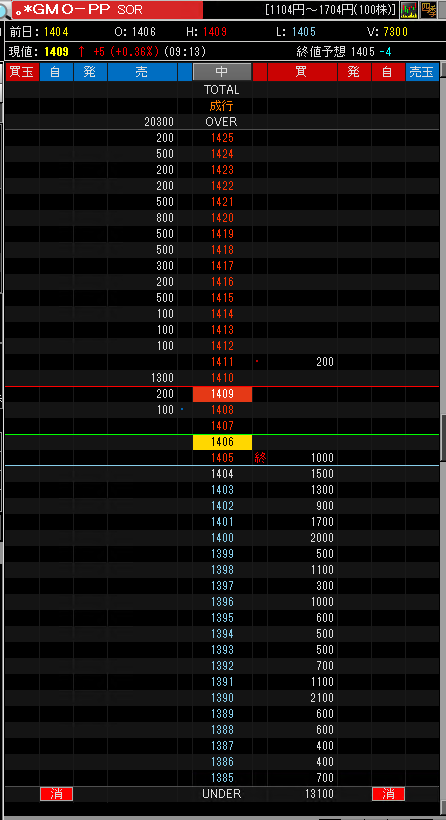
Task: Click the blue 売 sell header
Action: 142,72
